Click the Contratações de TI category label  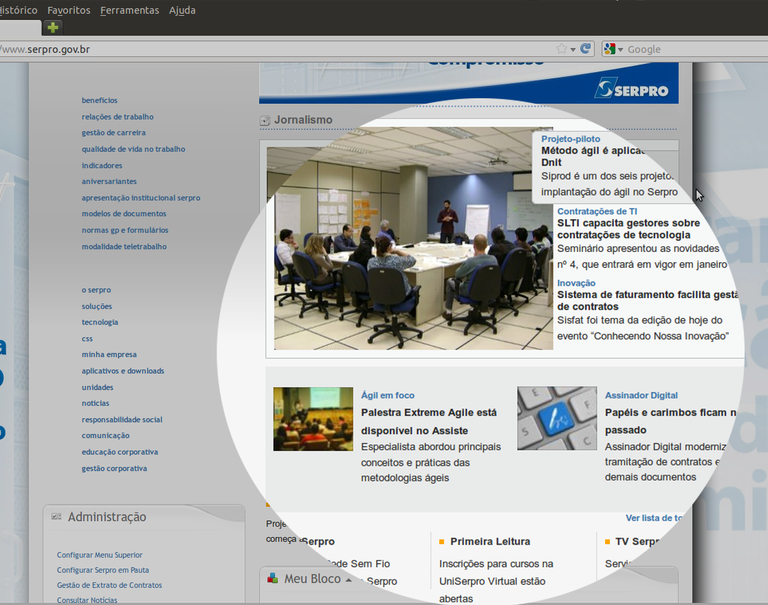[x=597, y=211]
